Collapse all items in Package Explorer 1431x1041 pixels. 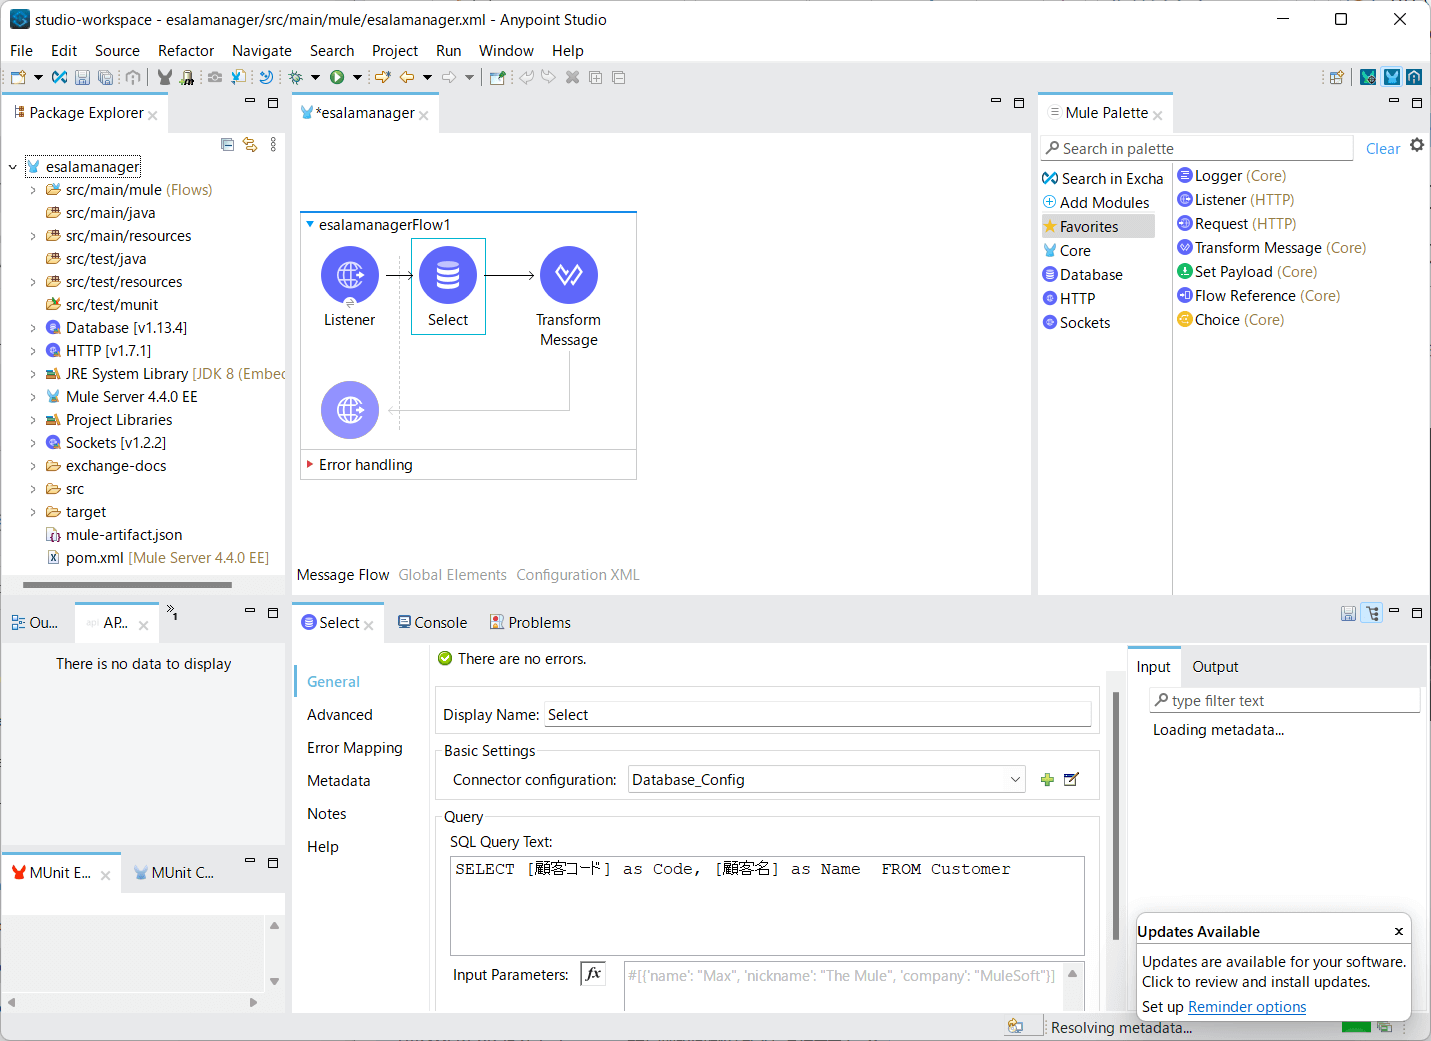[x=227, y=145]
